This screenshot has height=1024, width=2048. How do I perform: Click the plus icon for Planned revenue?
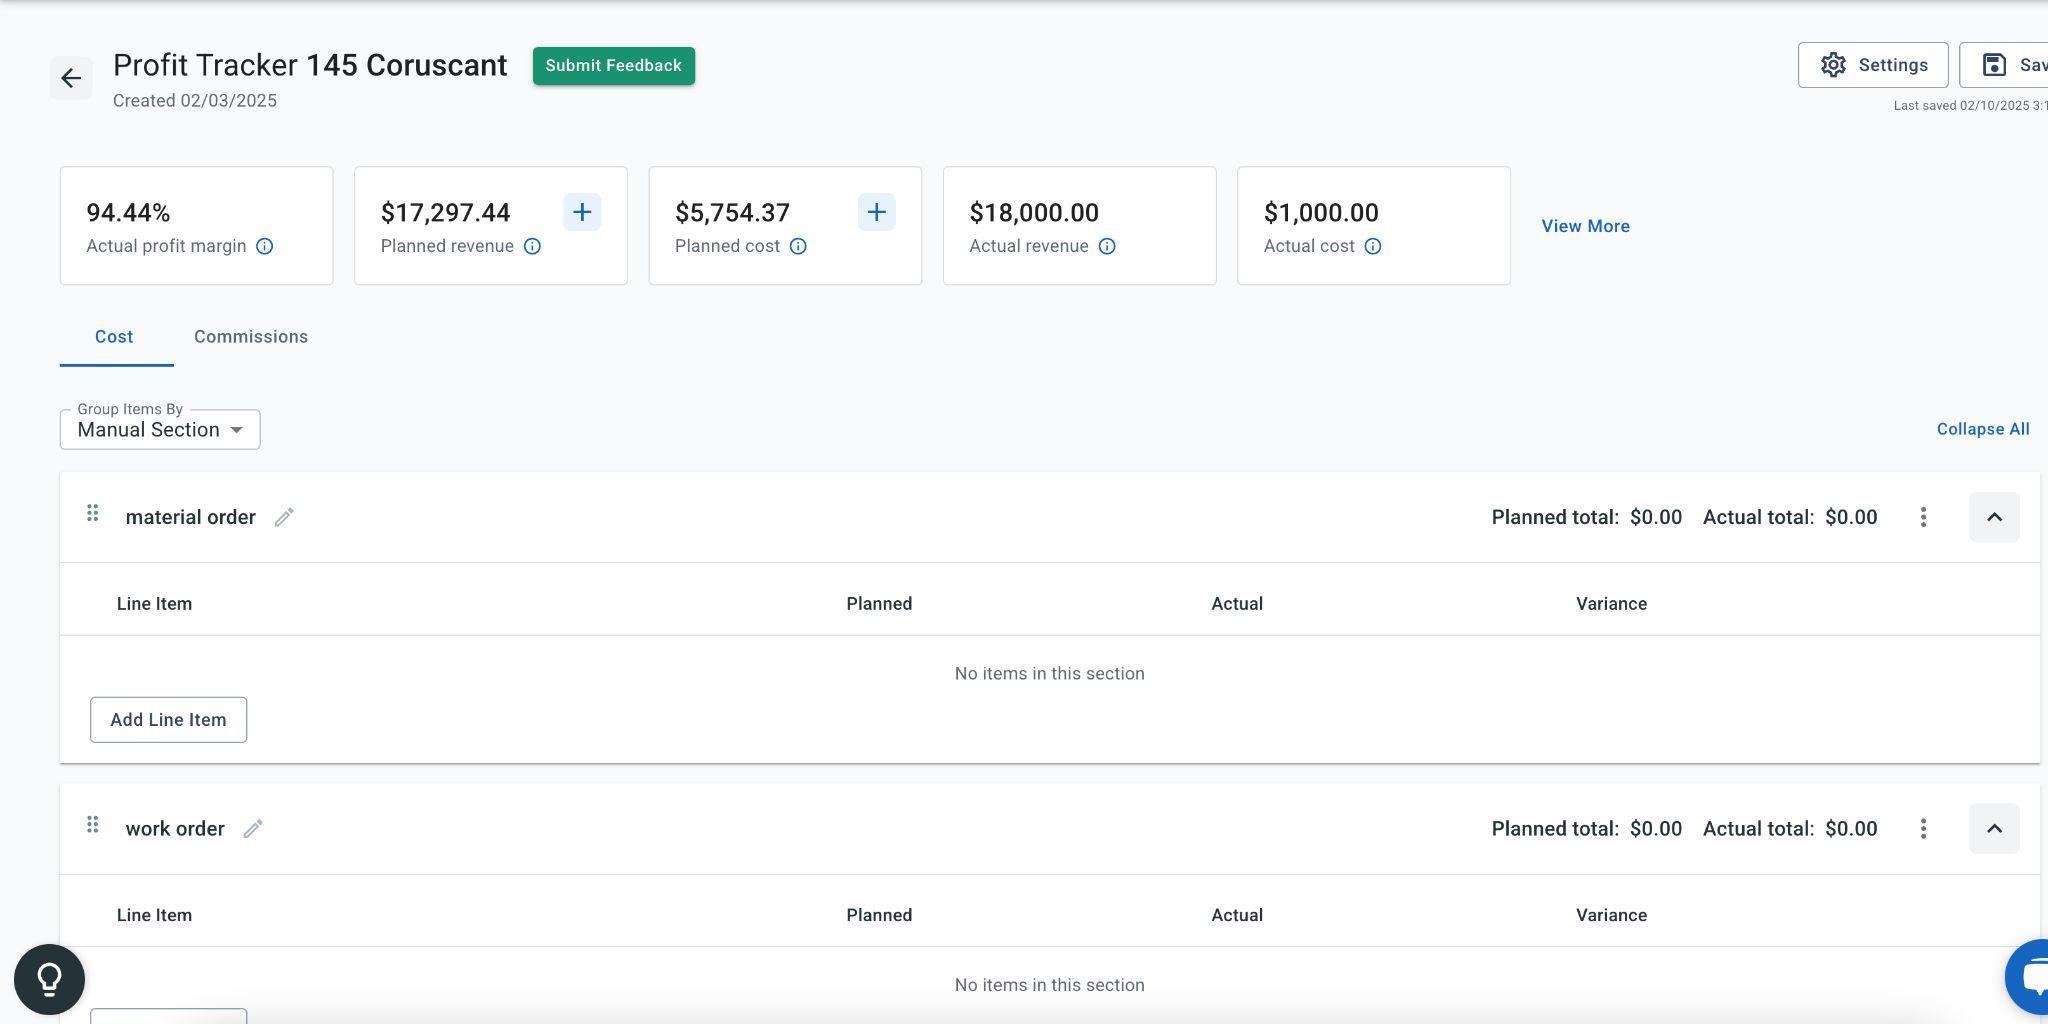point(582,212)
